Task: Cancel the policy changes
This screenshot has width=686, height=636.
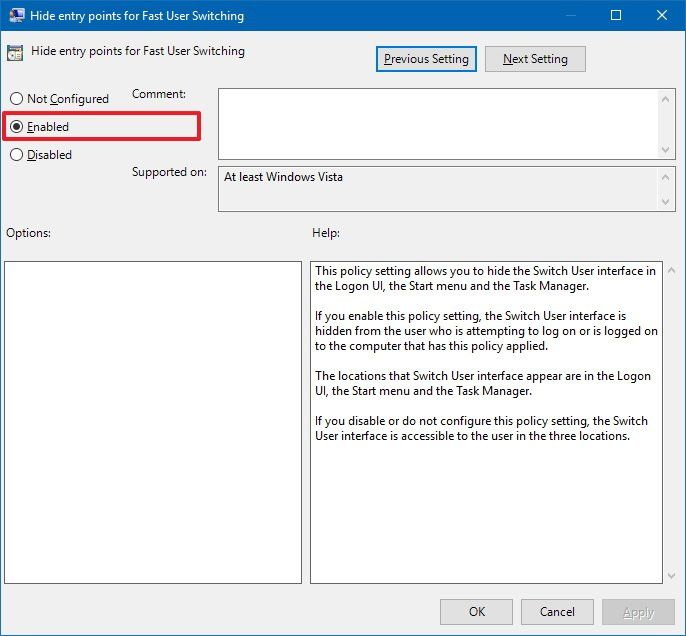Action: (557, 612)
